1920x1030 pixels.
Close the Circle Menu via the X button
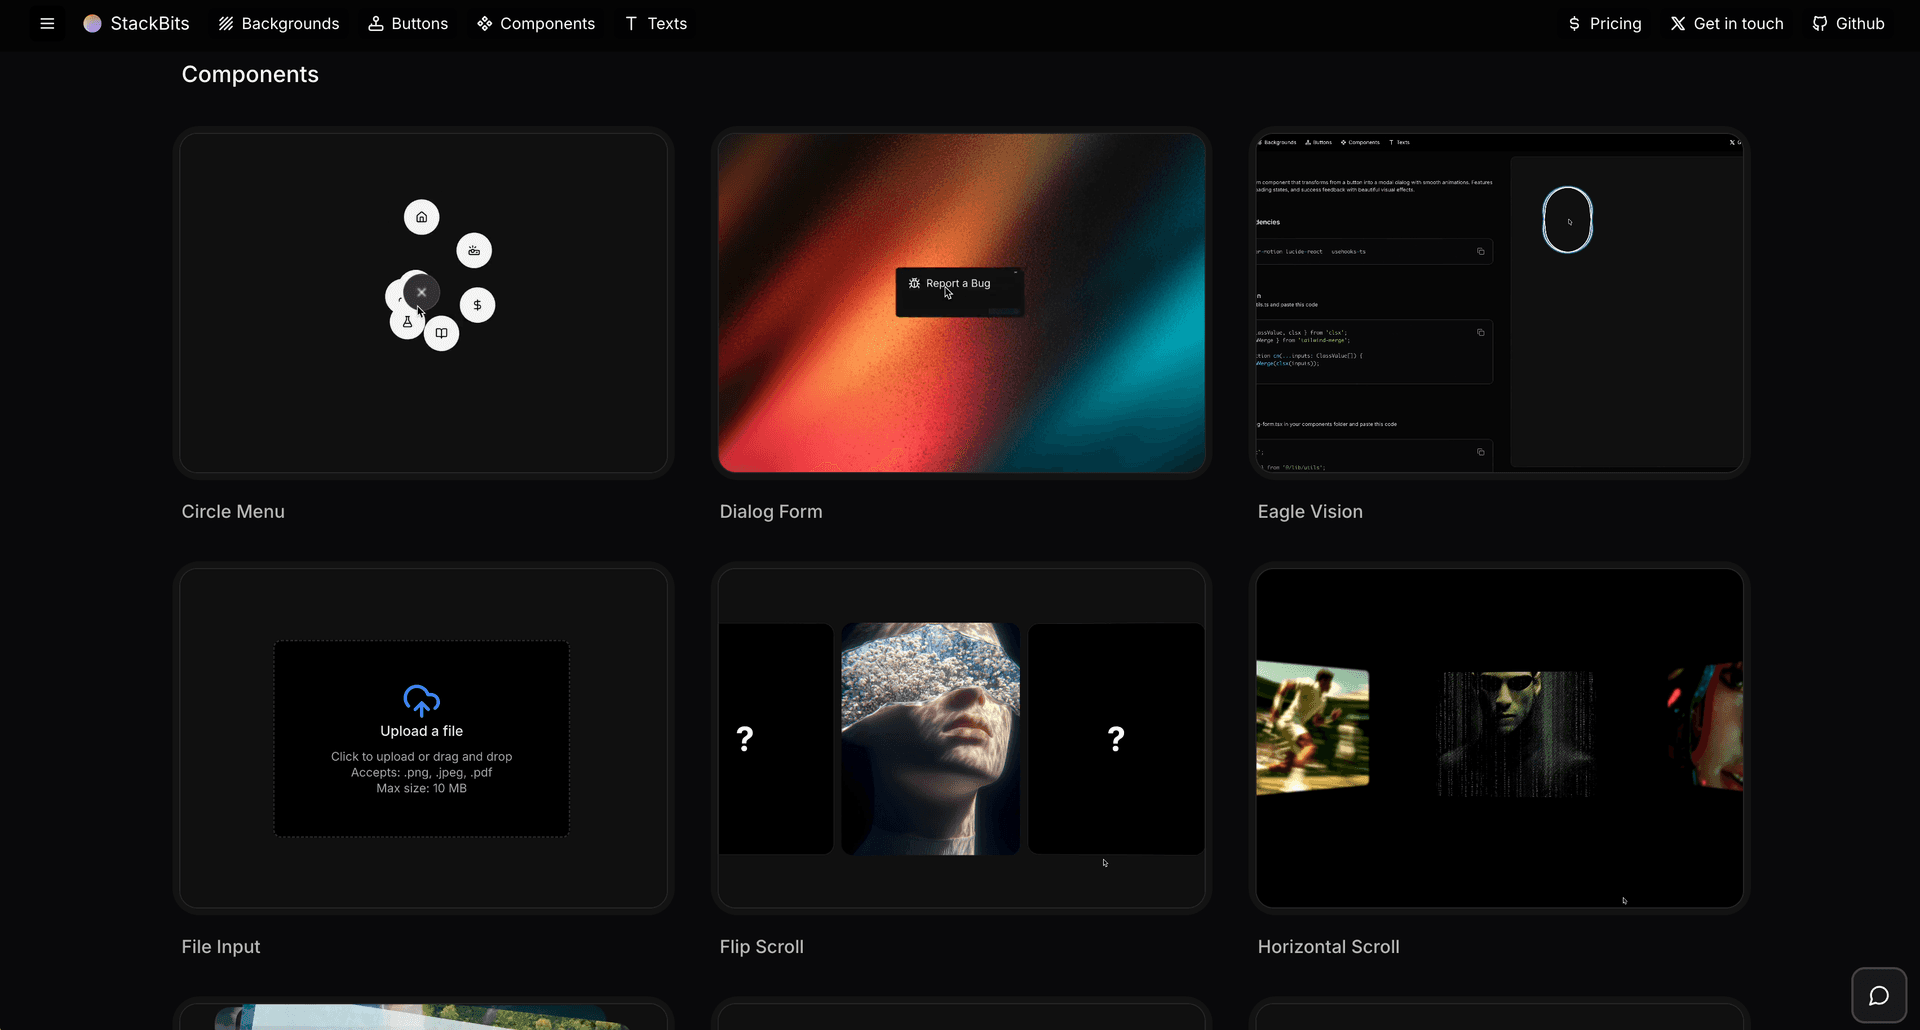point(421,292)
